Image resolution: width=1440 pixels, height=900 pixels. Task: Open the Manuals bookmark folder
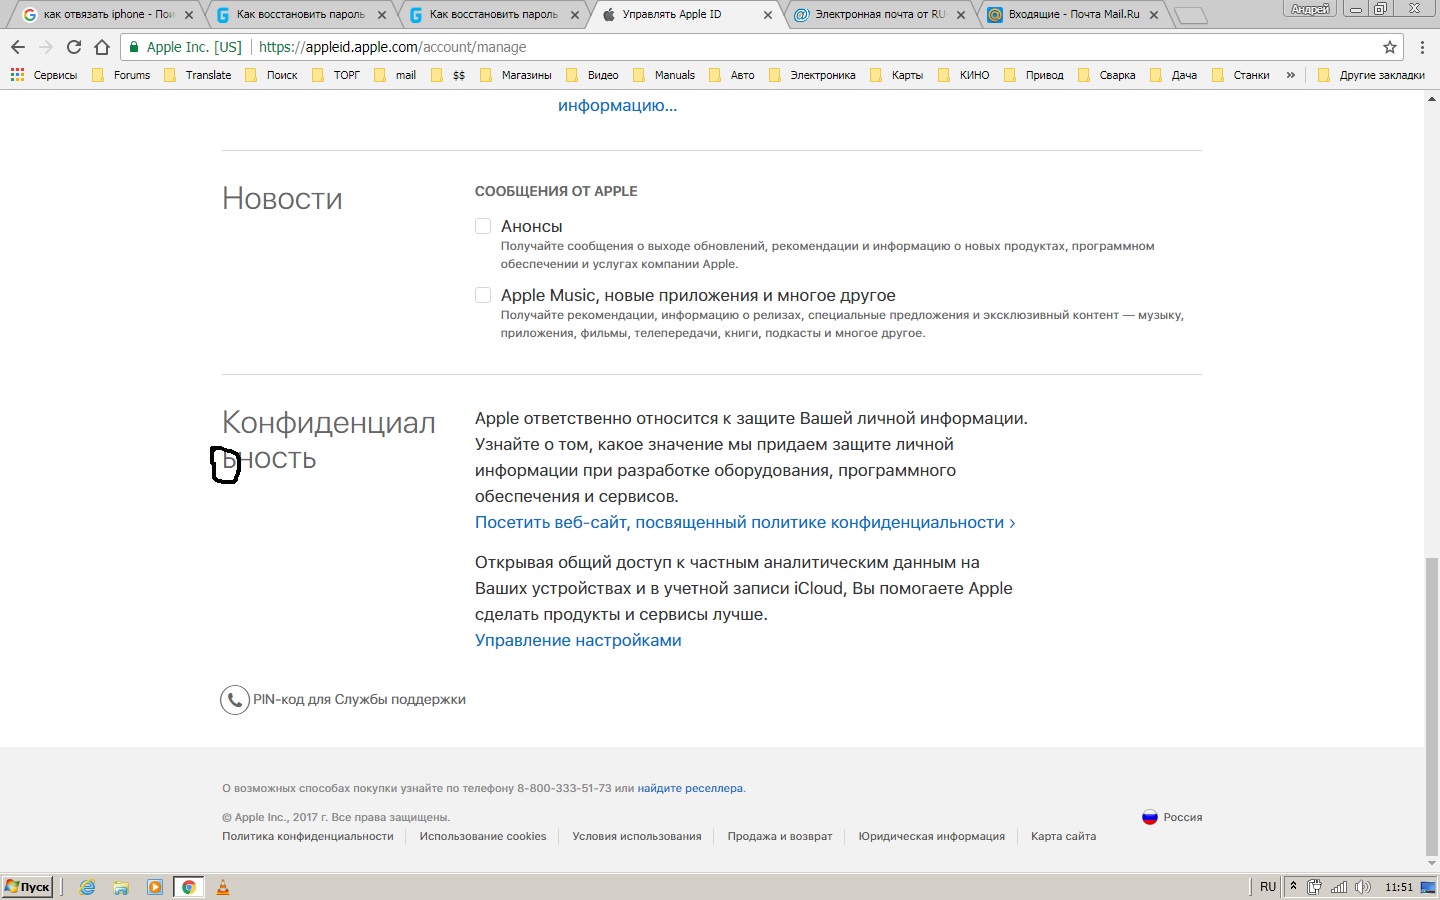pyautogui.click(x=664, y=75)
